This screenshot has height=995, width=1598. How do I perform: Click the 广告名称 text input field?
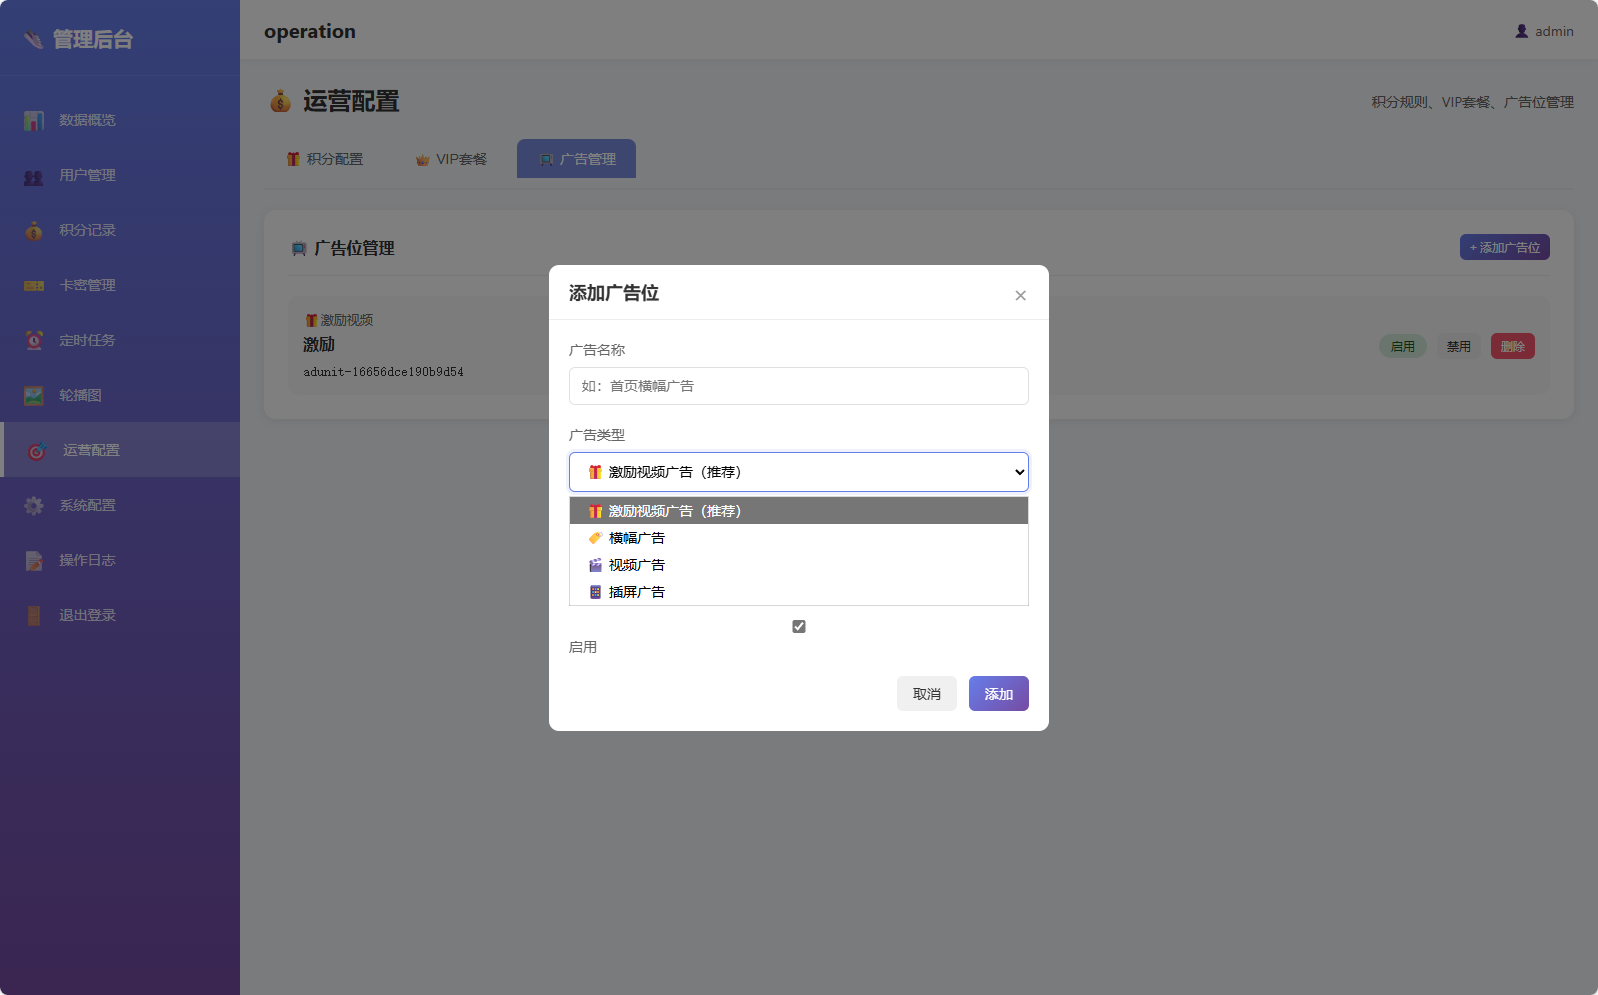tap(798, 386)
